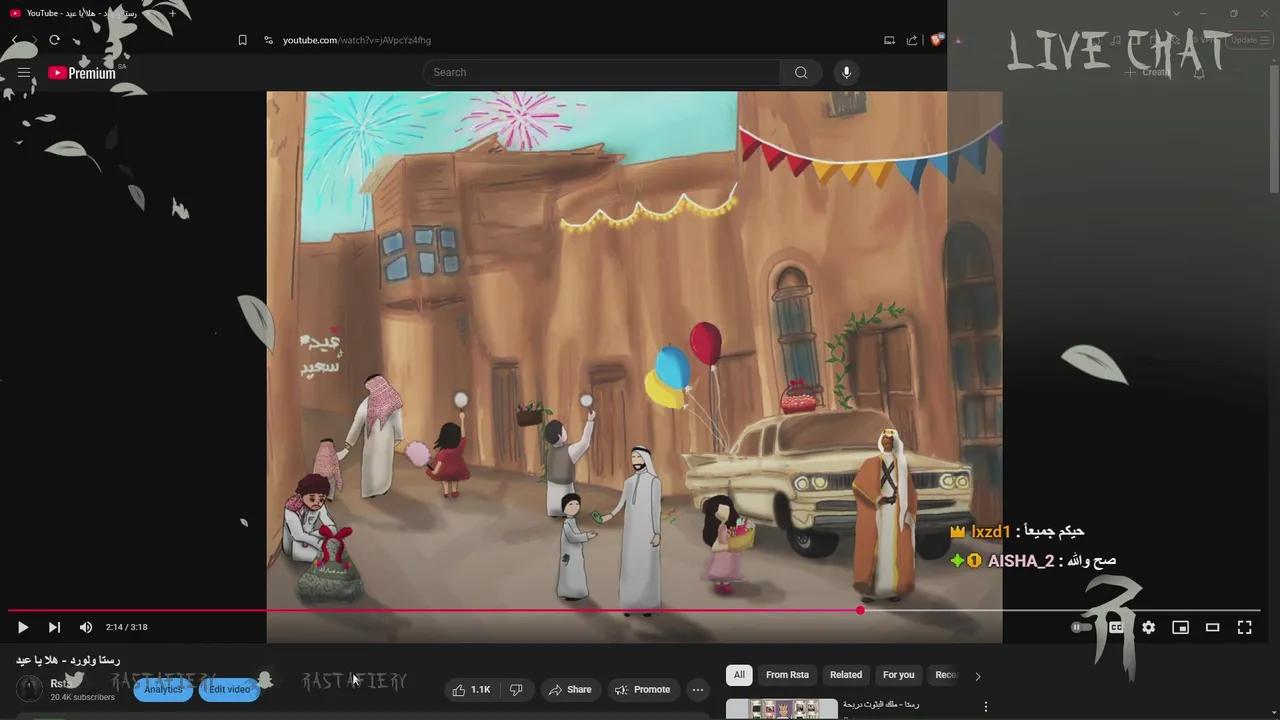Open the player settings gear
Viewport: 1280px width, 720px height.
(x=1148, y=627)
